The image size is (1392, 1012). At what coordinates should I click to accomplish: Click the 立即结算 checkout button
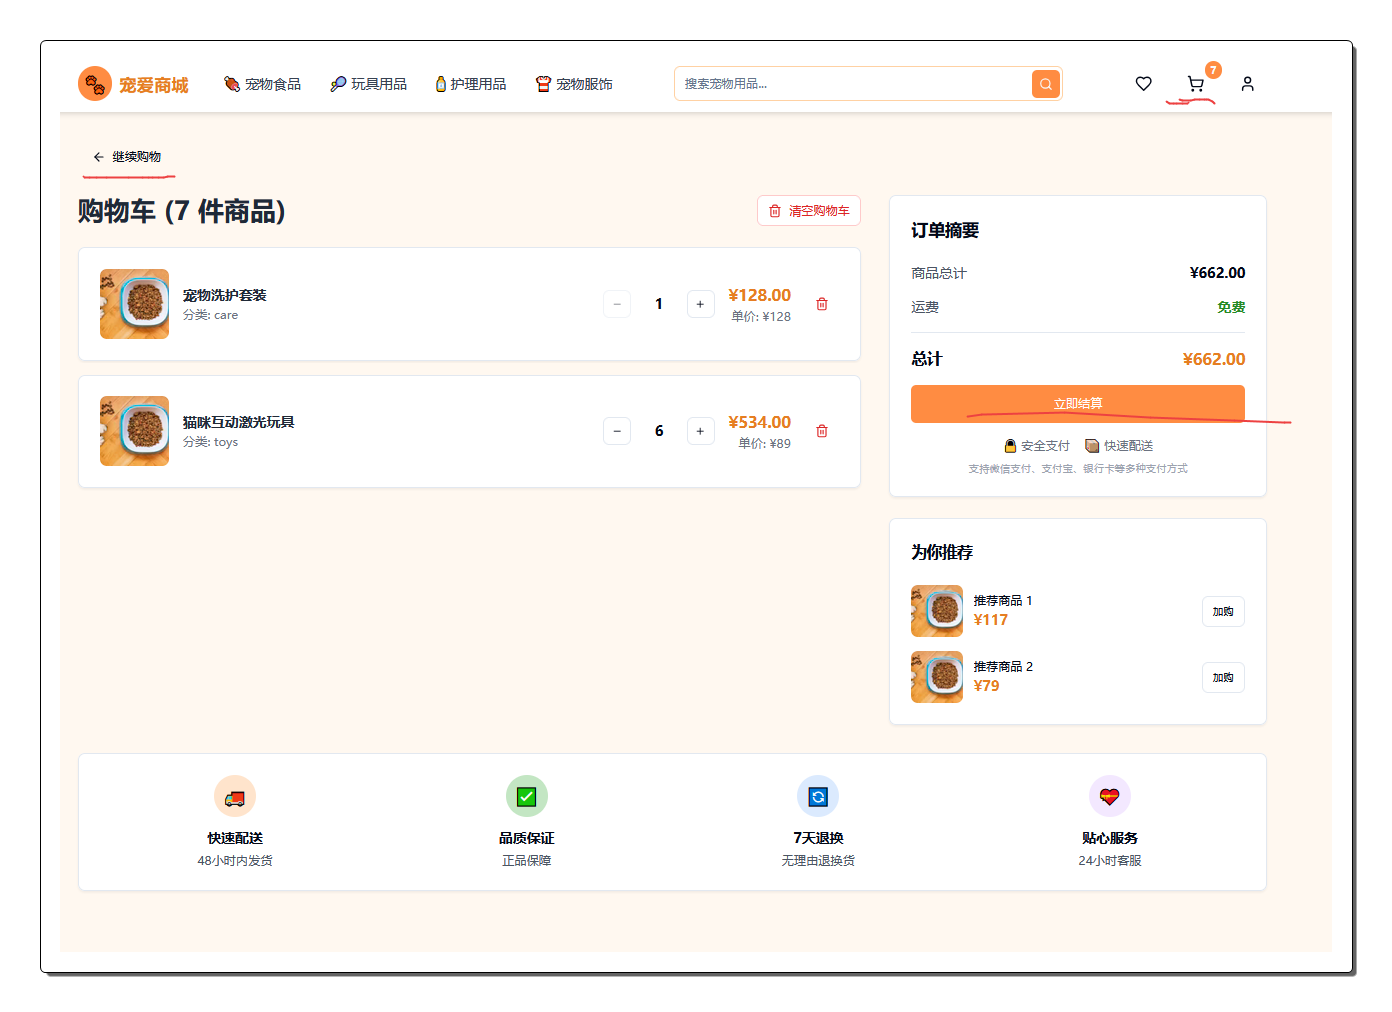pyautogui.click(x=1078, y=404)
